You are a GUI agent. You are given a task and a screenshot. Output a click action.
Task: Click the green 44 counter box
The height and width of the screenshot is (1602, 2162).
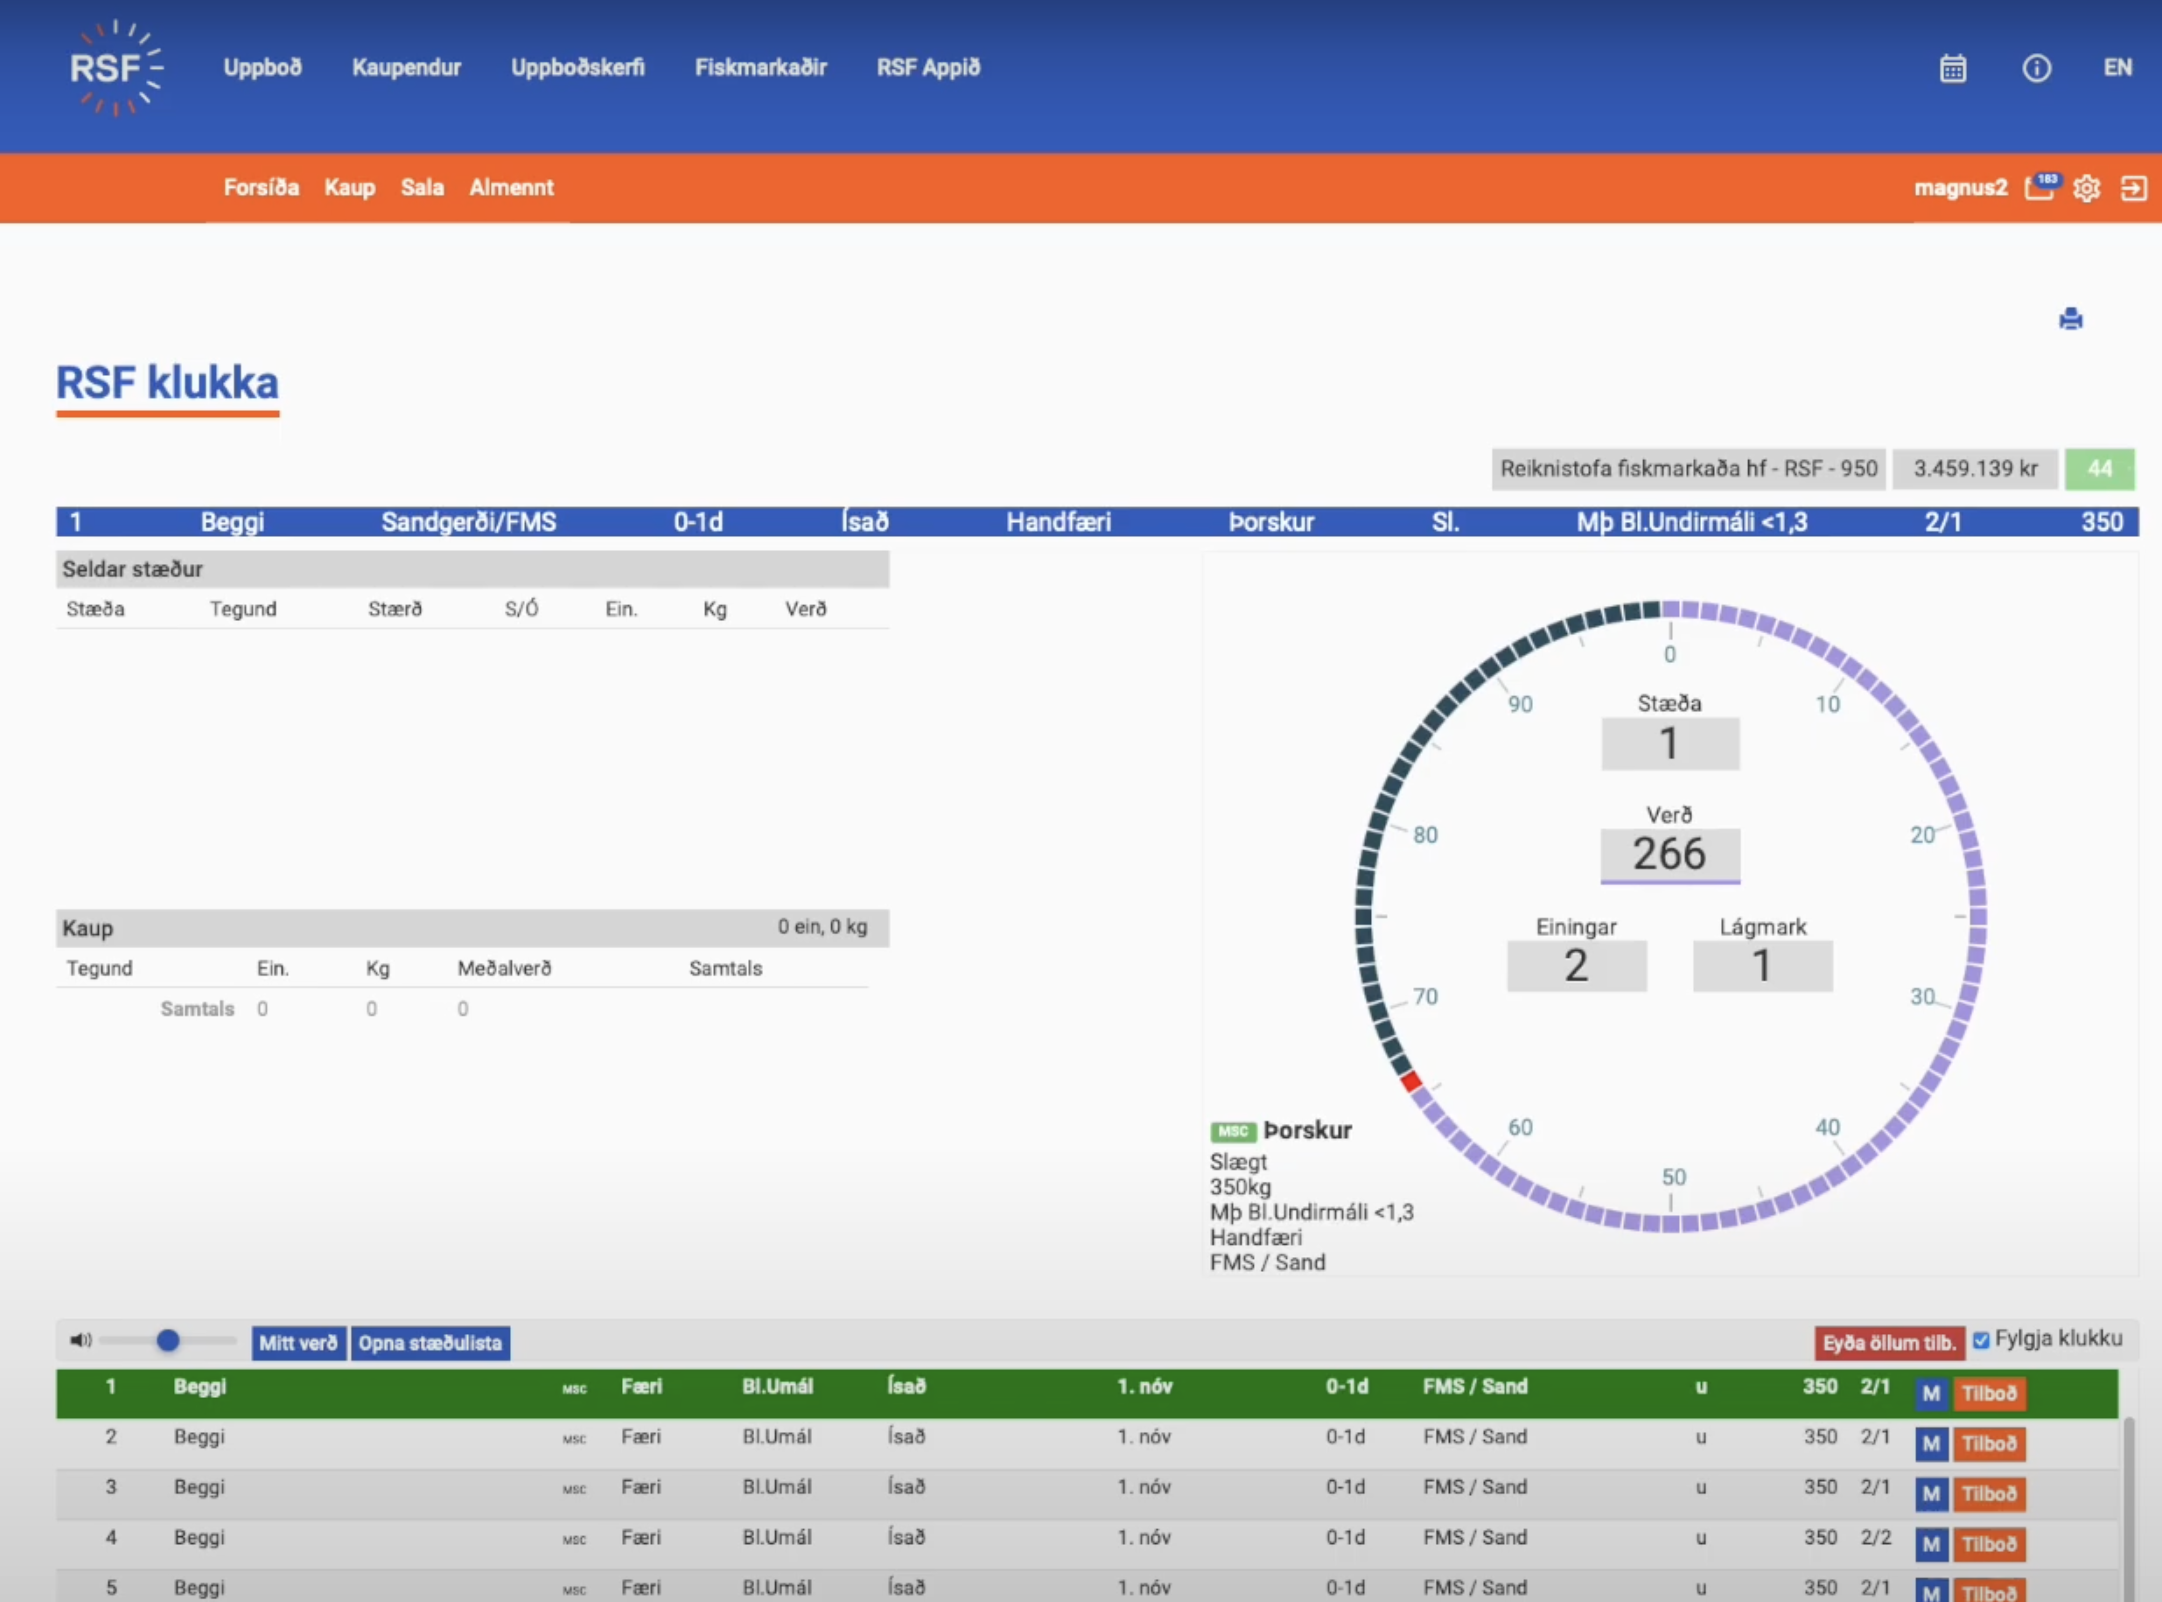[x=2099, y=469]
